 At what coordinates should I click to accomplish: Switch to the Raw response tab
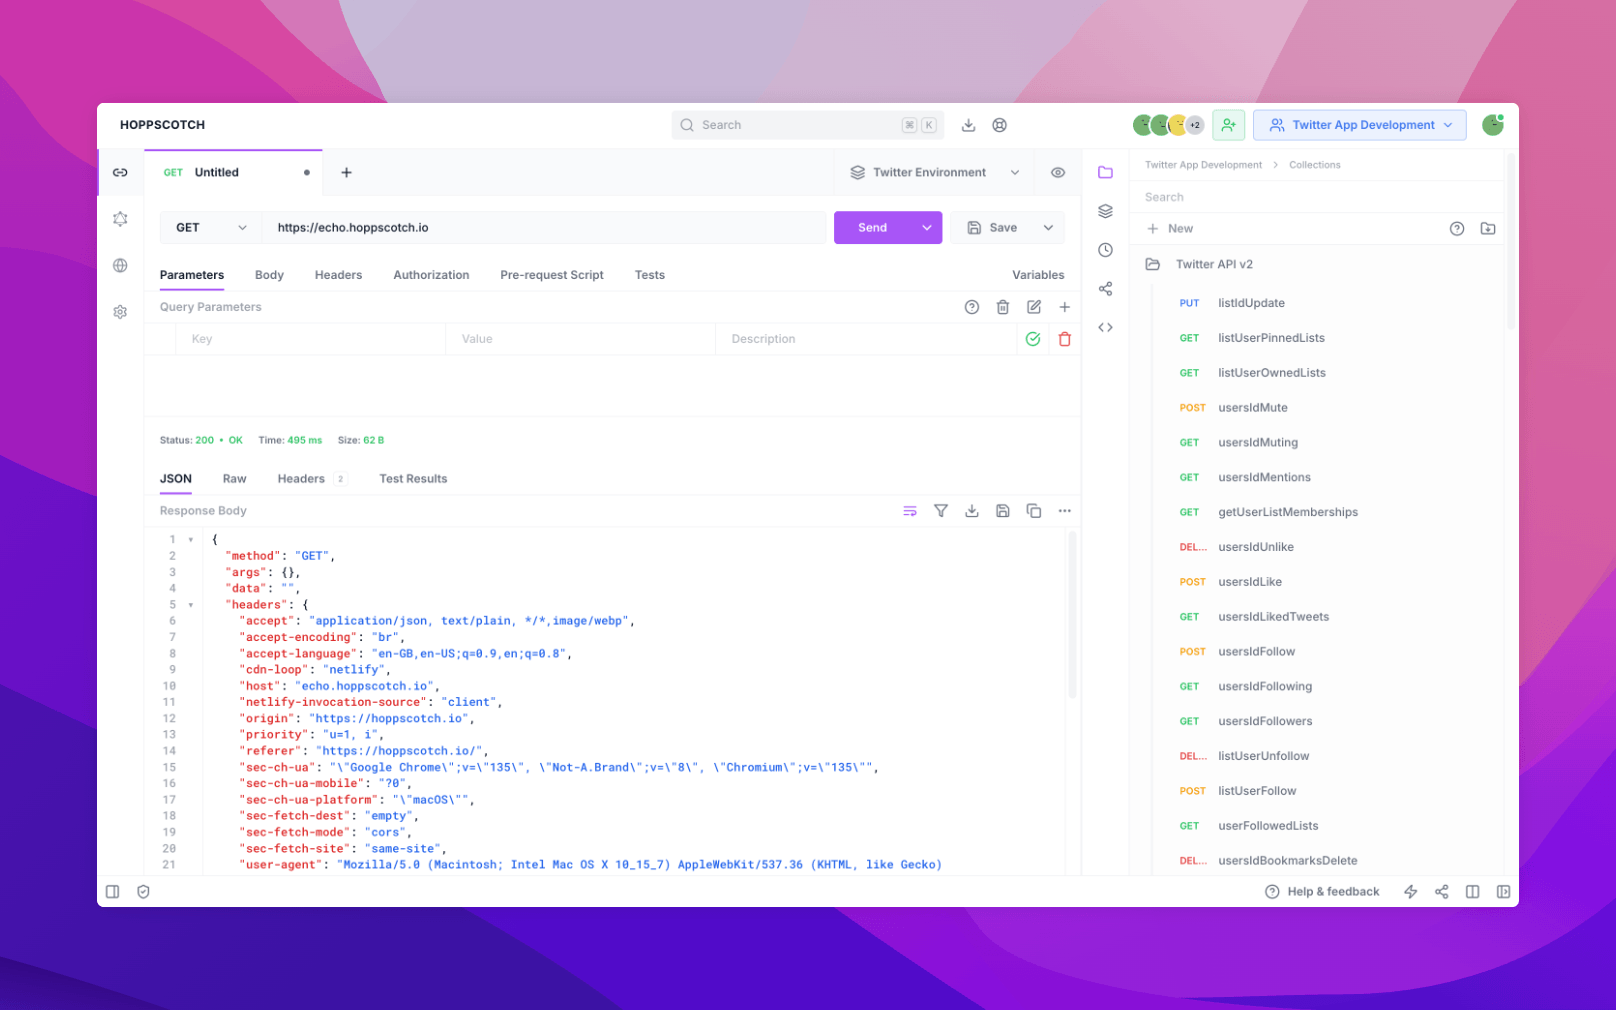click(234, 479)
